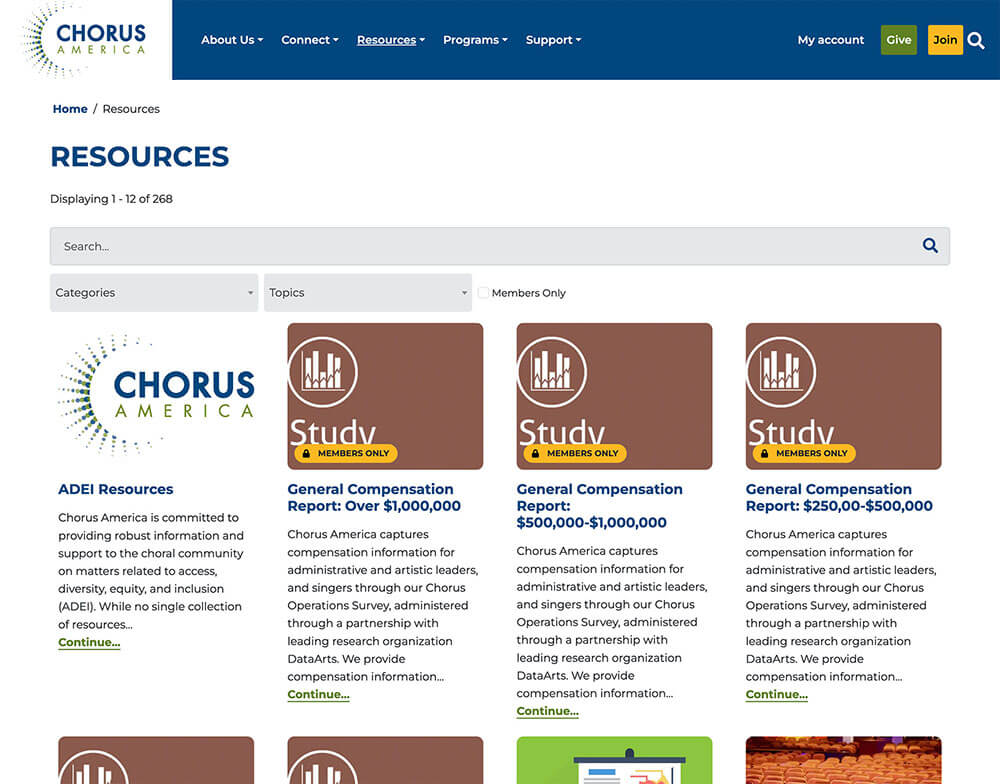This screenshot has height=784, width=1000.
Task: Open search using the navbar magnifier icon
Action: (x=976, y=41)
